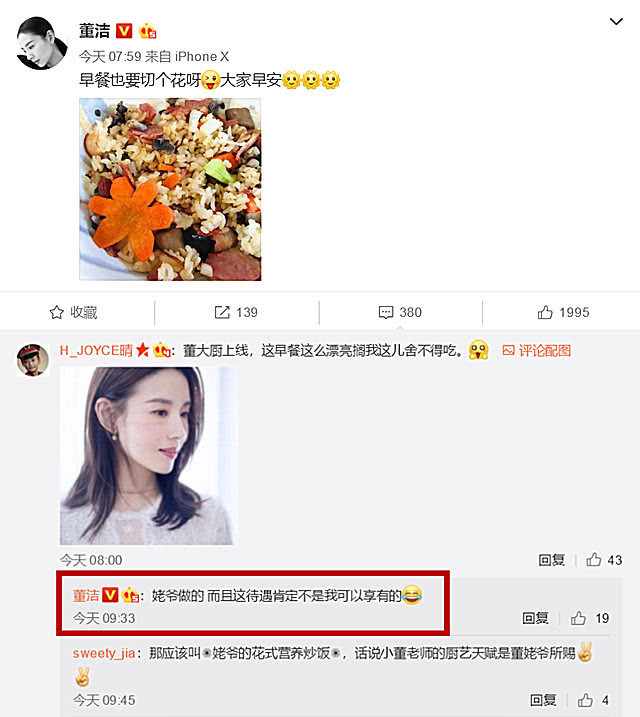Image resolution: width=640 pixels, height=717 pixels.
Task: Open the fried rice photo thumbnail
Action: [x=170, y=189]
